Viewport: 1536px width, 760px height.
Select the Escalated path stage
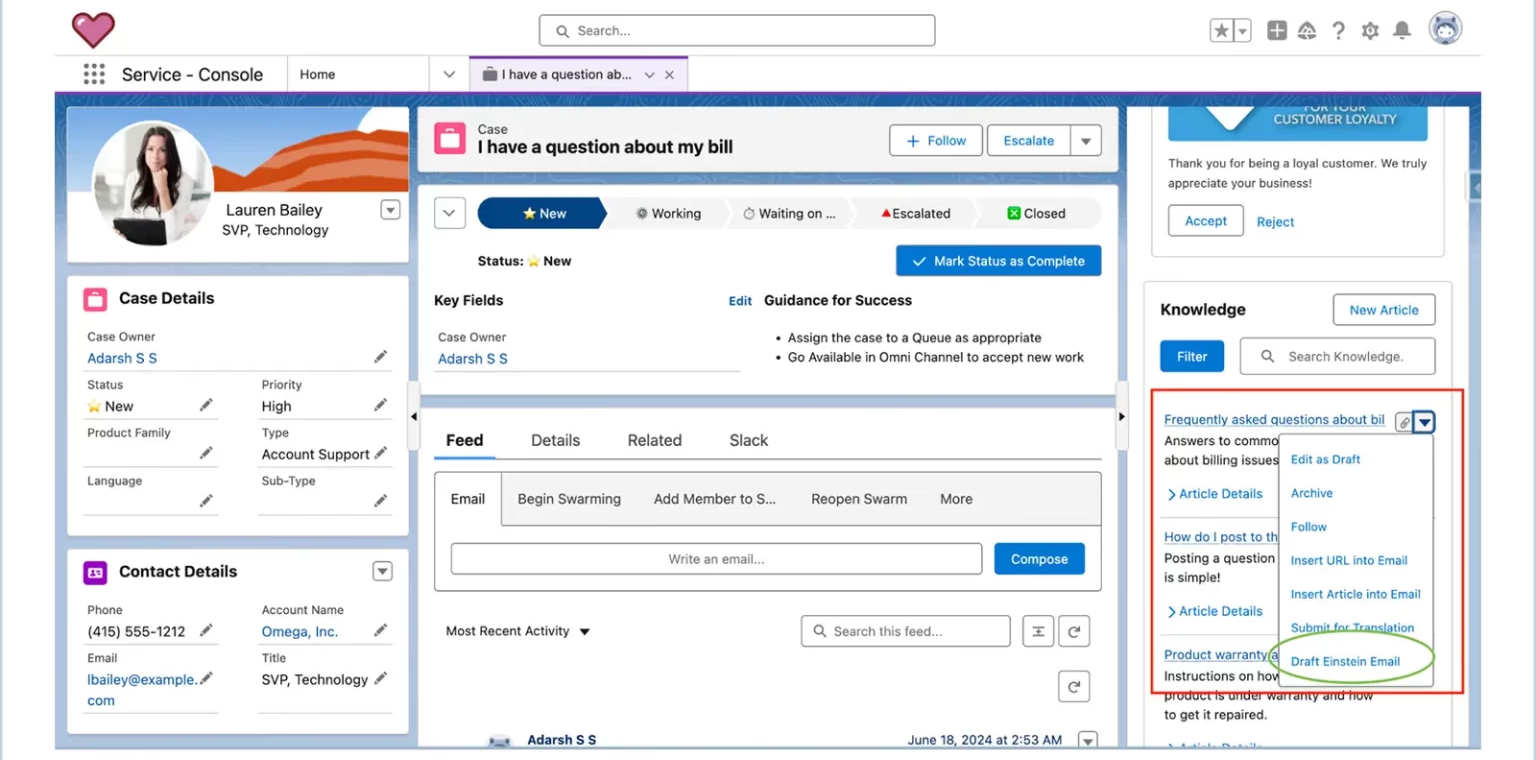point(914,213)
